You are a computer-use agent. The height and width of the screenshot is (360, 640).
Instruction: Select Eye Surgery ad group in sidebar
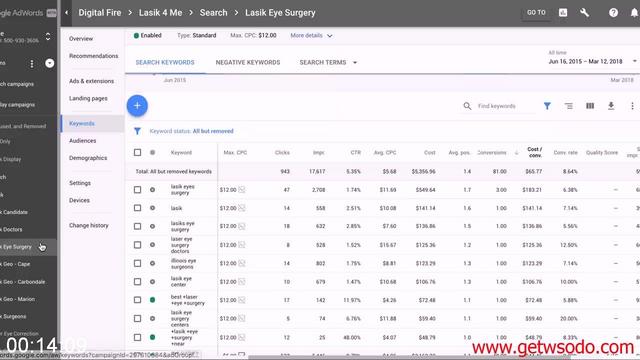17,247
